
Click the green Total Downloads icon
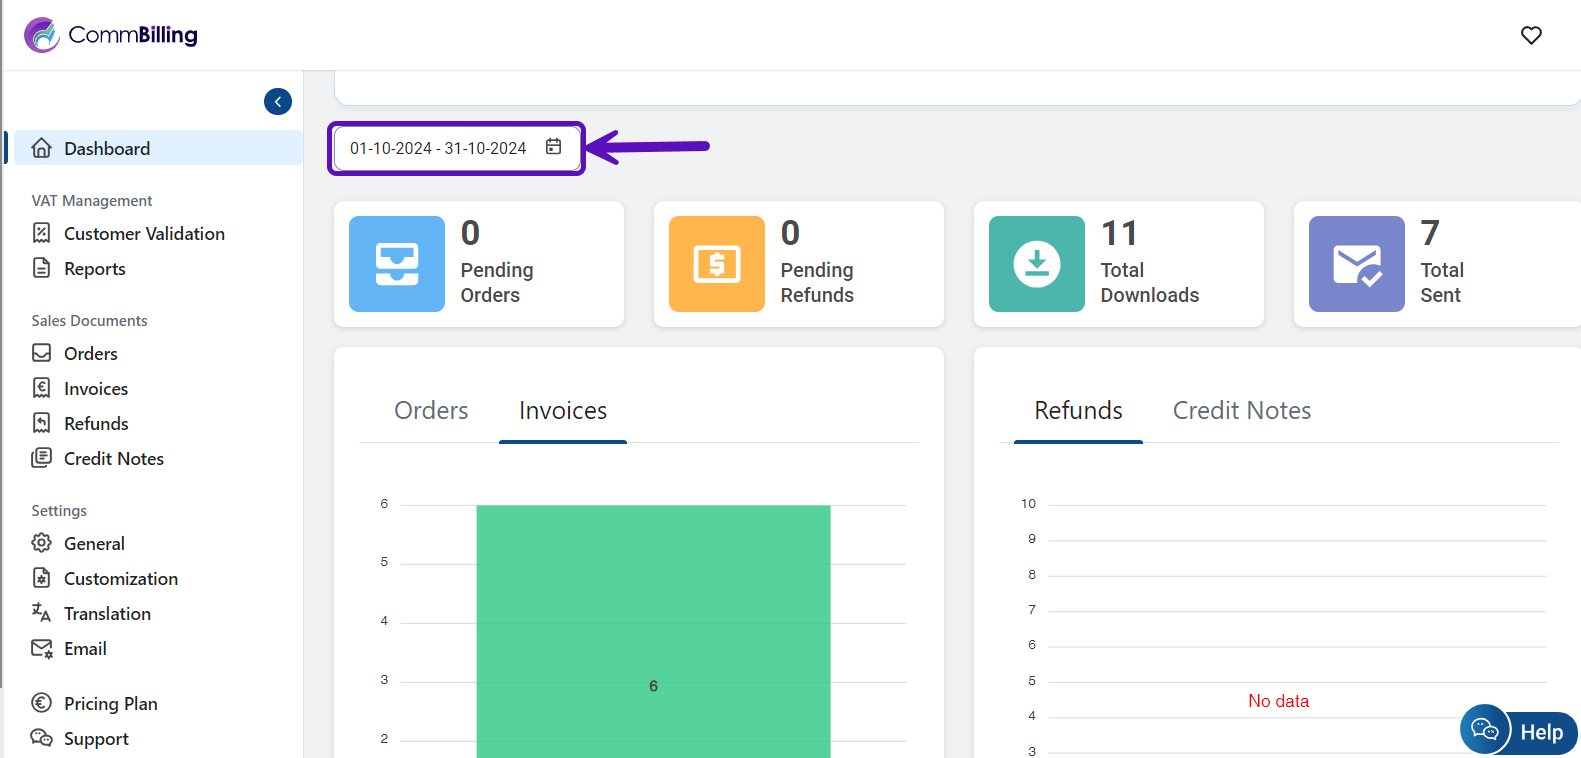1036,264
